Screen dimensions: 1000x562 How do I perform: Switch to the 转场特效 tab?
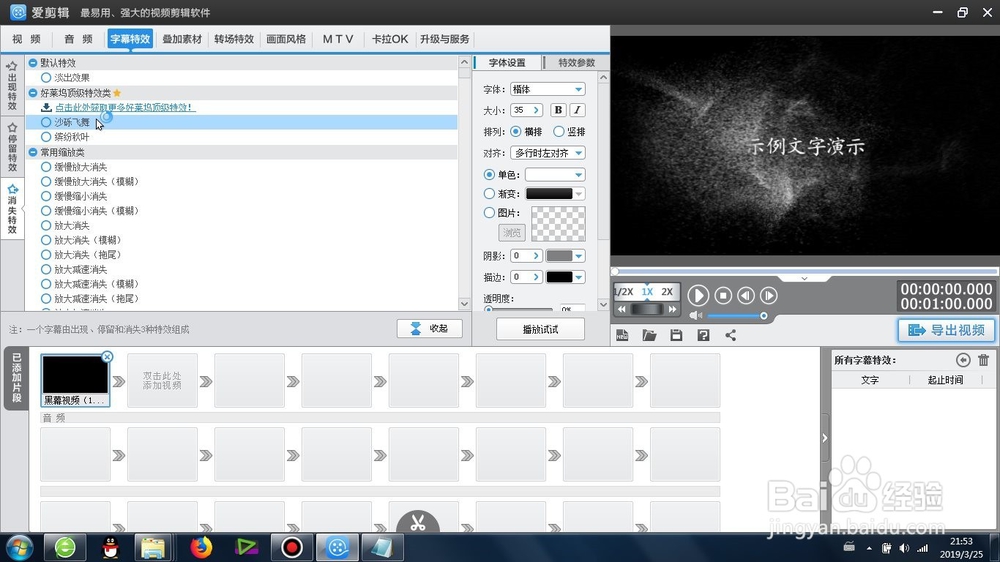tap(234, 39)
